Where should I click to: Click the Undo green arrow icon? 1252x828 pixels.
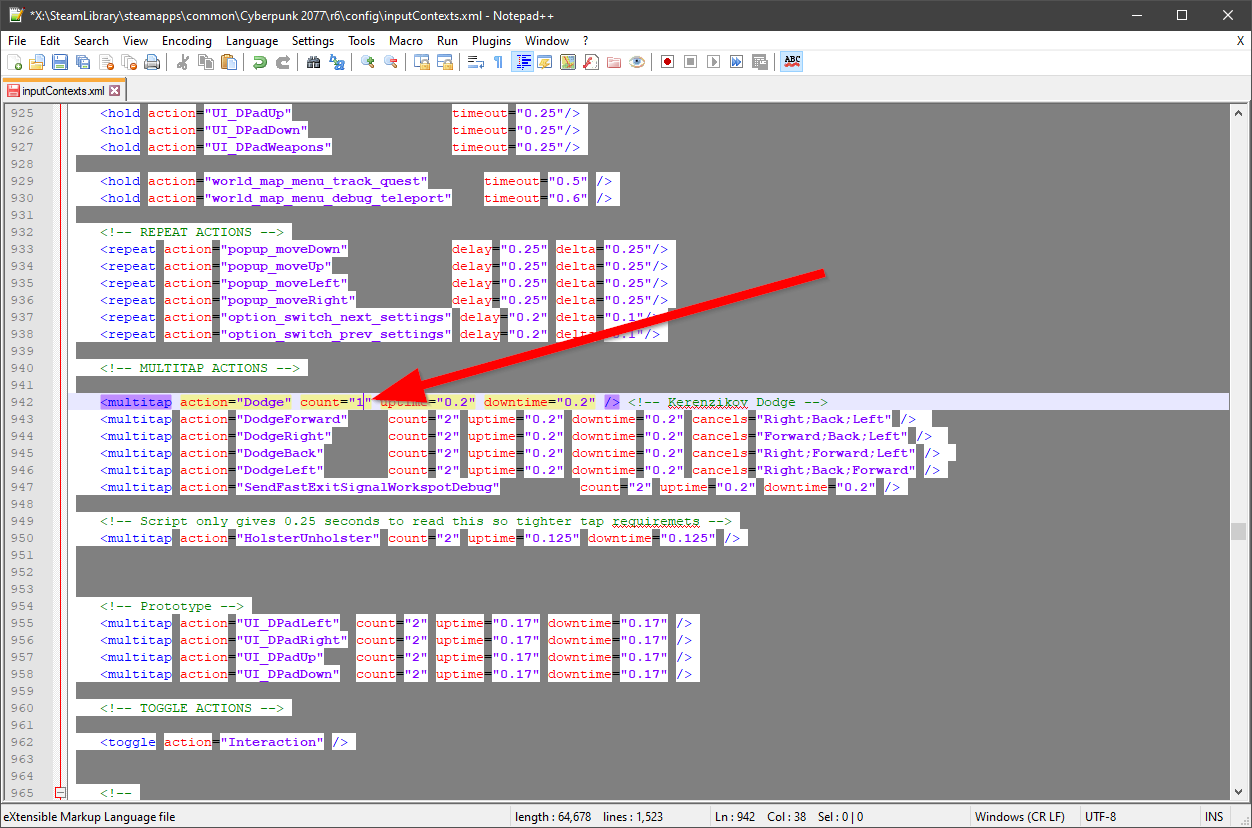click(259, 62)
